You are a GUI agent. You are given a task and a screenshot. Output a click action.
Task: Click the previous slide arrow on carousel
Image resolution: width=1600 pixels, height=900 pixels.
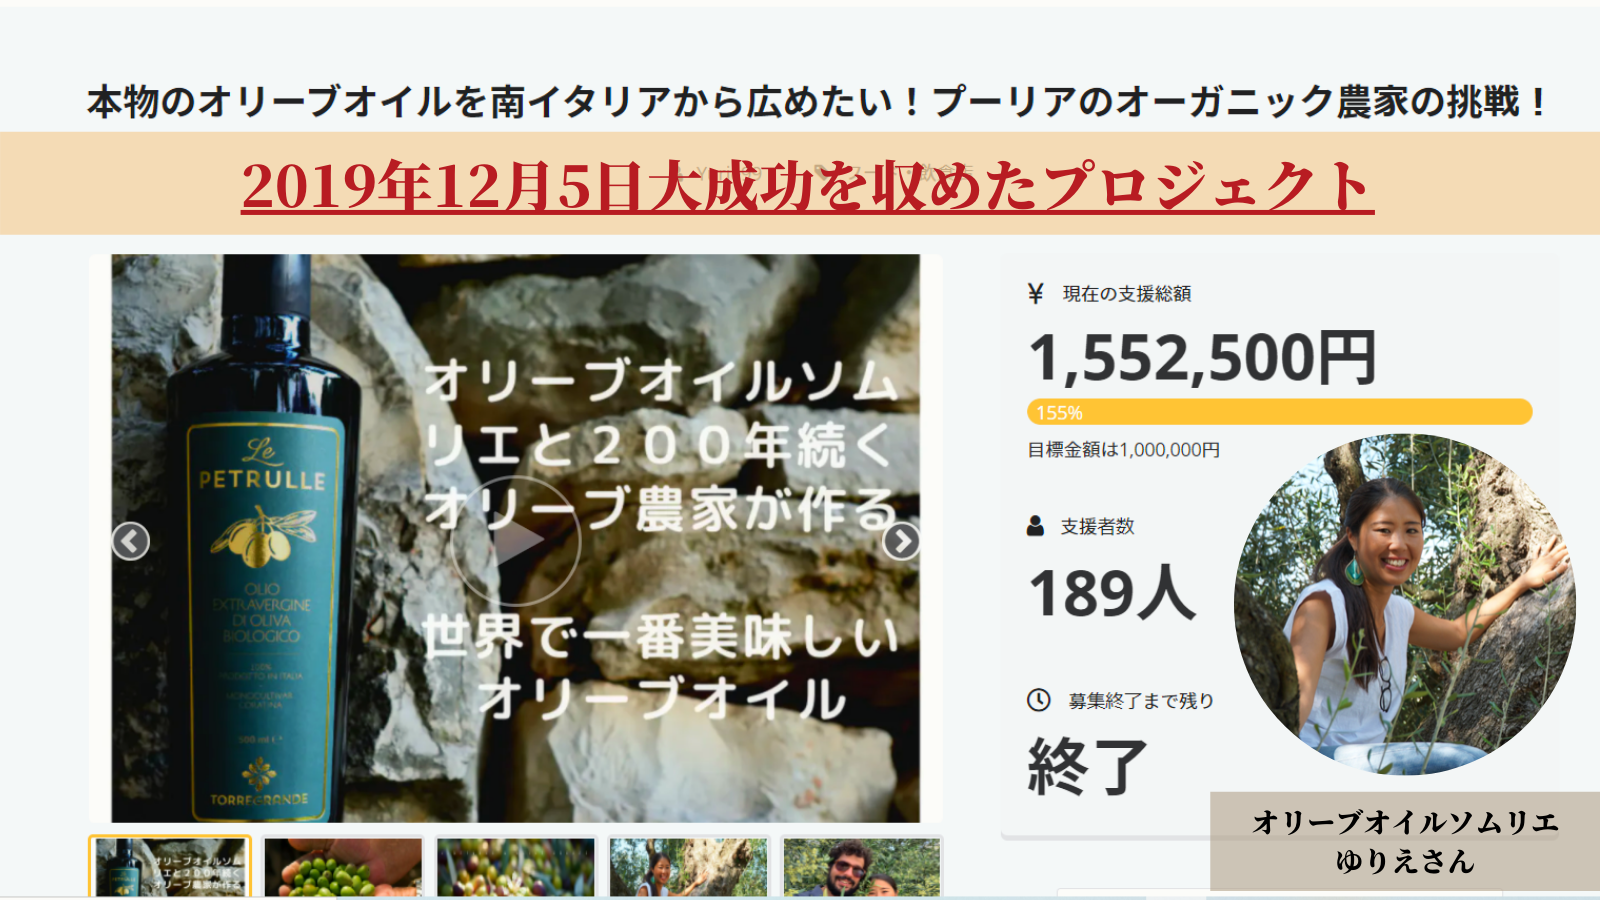click(x=130, y=541)
